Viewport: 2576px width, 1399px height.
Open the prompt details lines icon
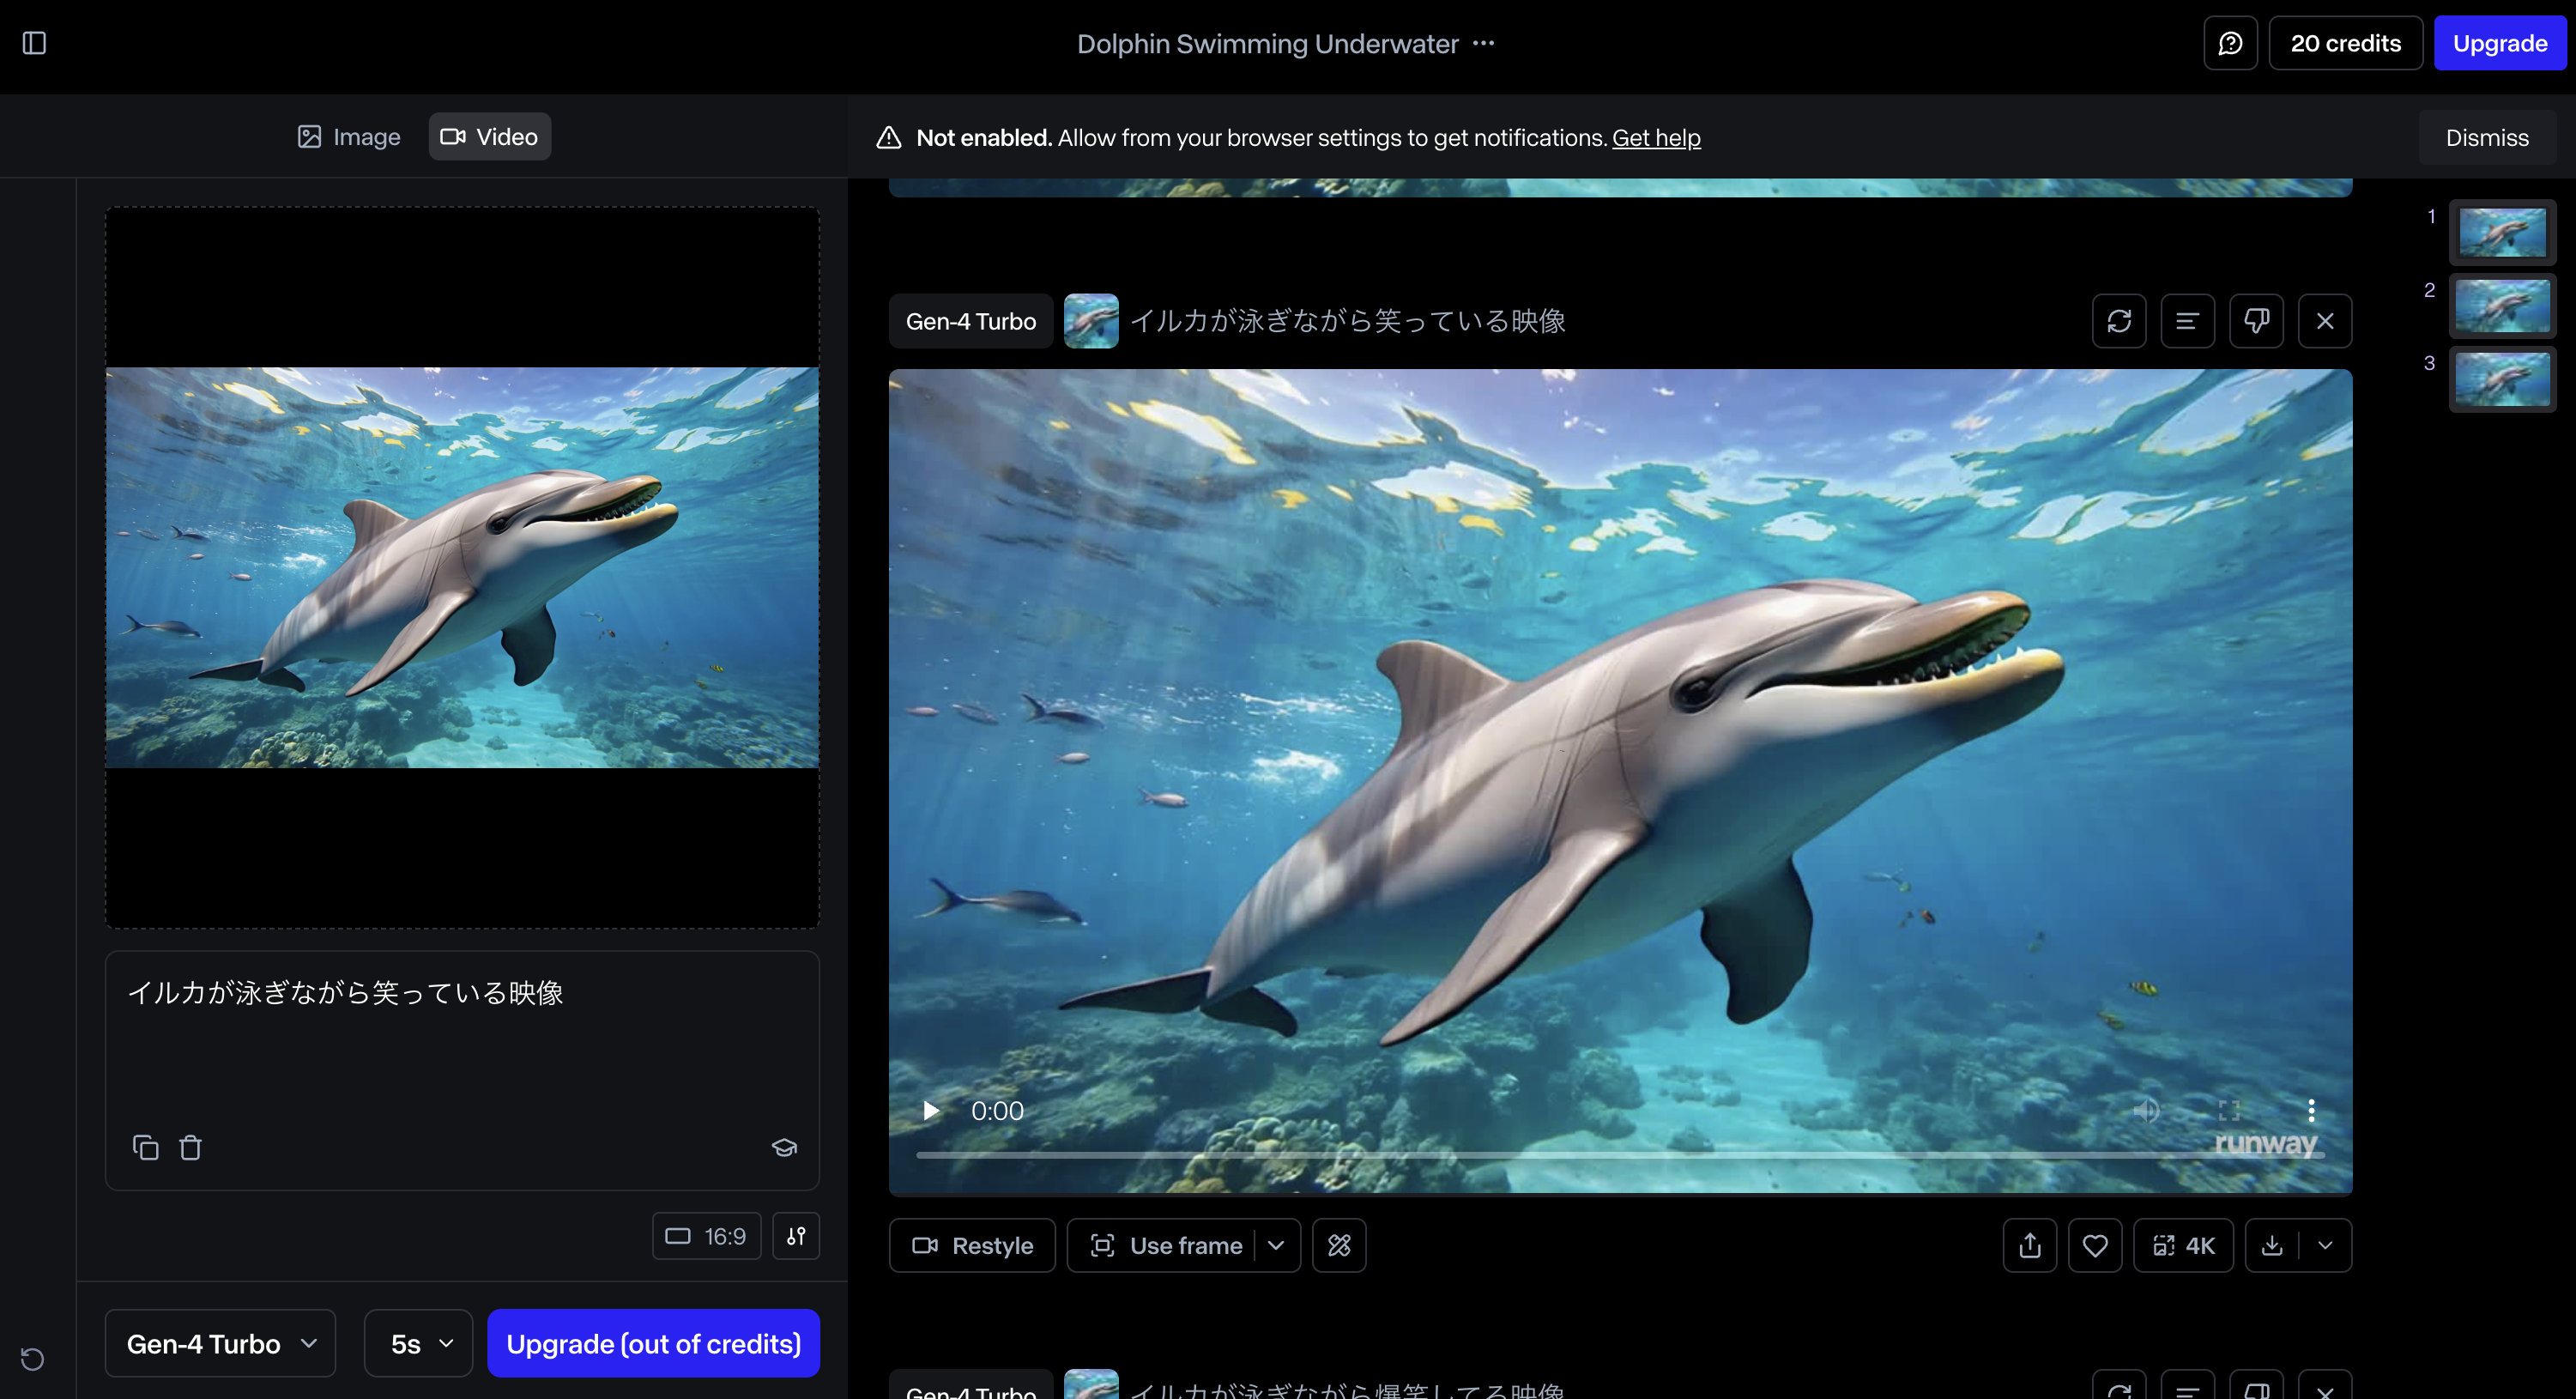[2187, 321]
